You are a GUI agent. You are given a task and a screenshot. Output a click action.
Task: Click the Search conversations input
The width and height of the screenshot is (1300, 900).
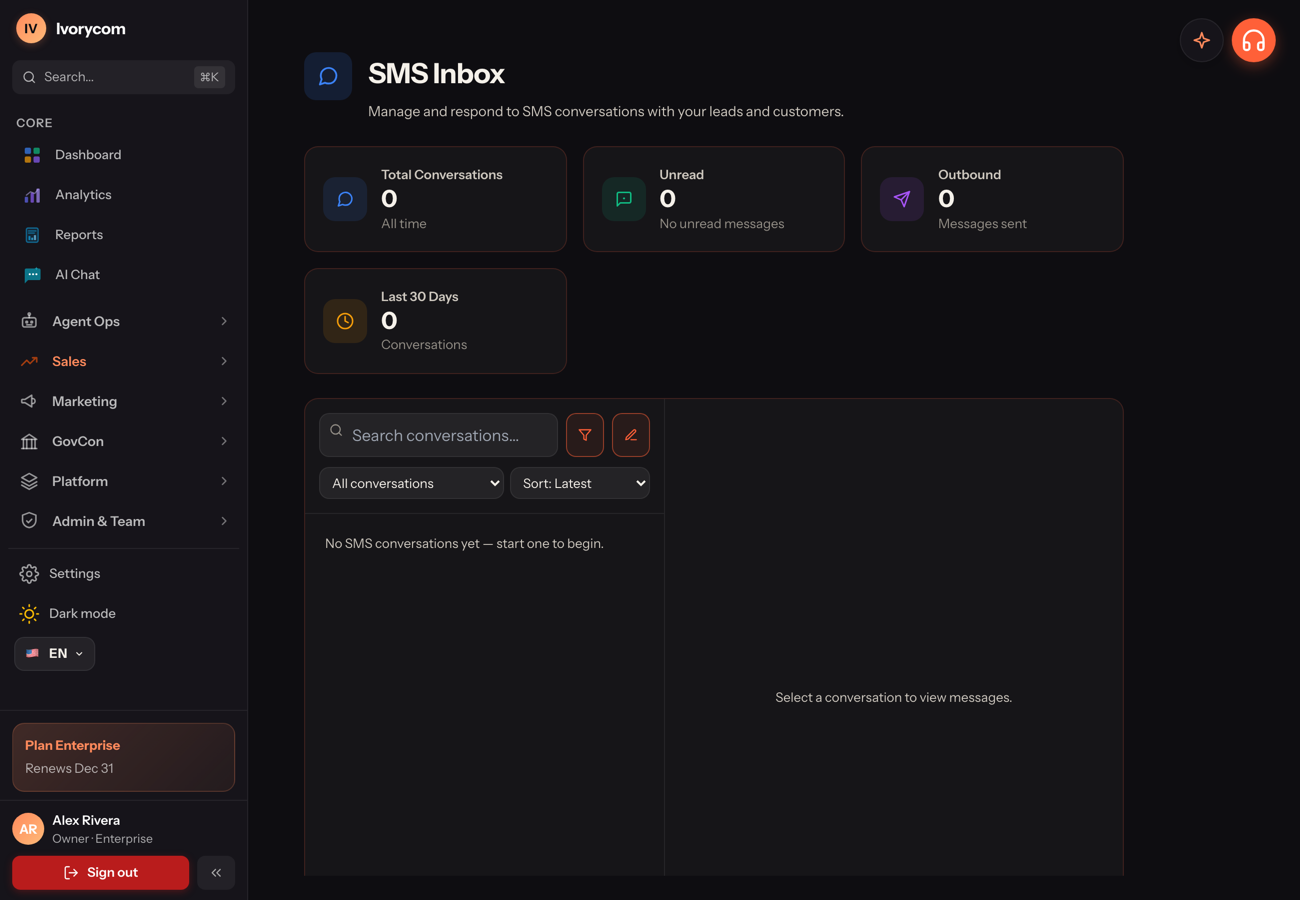pyautogui.click(x=438, y=435)
